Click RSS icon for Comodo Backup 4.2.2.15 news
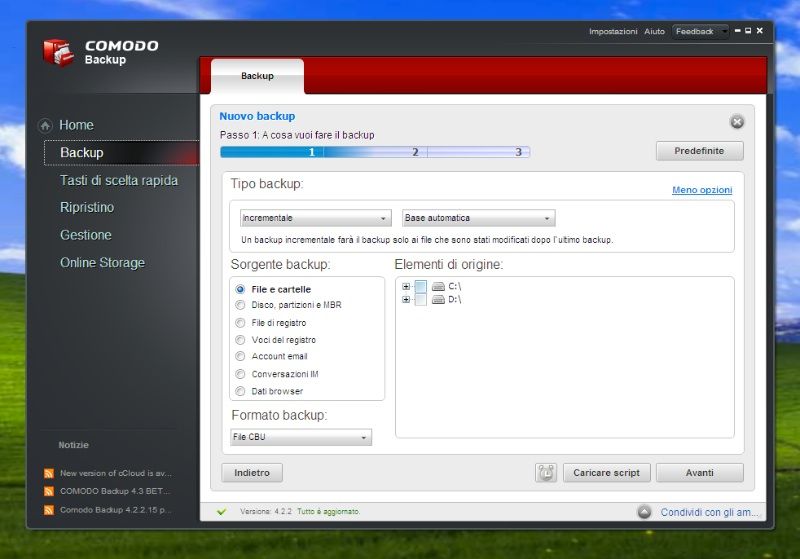800x559 pixels. [49, 510]
